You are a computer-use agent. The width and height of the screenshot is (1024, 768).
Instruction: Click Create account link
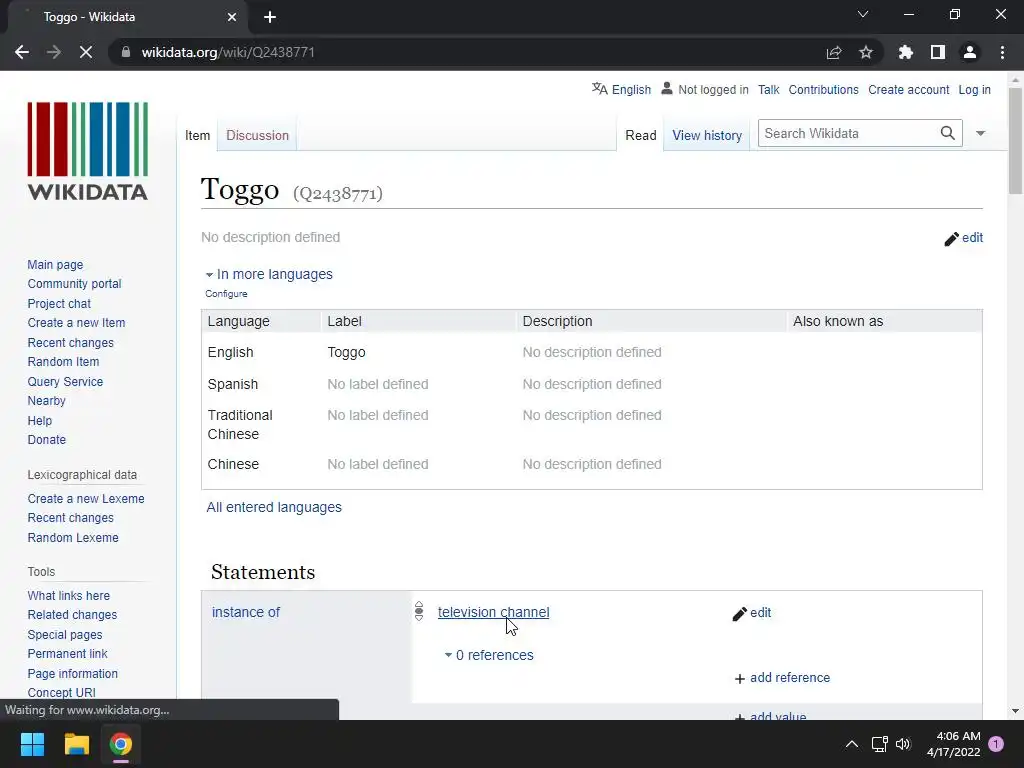pos(908,89)
